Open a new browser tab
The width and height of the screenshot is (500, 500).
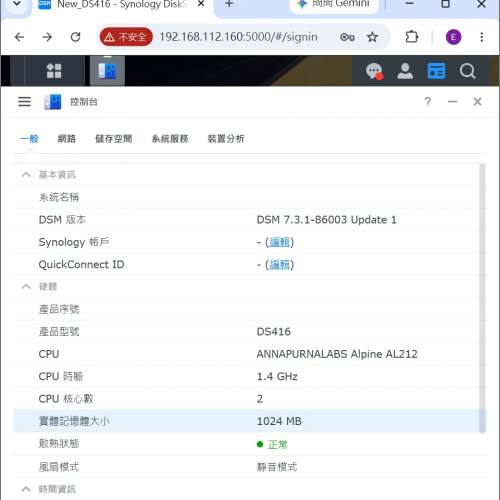[x=229, y=4]
